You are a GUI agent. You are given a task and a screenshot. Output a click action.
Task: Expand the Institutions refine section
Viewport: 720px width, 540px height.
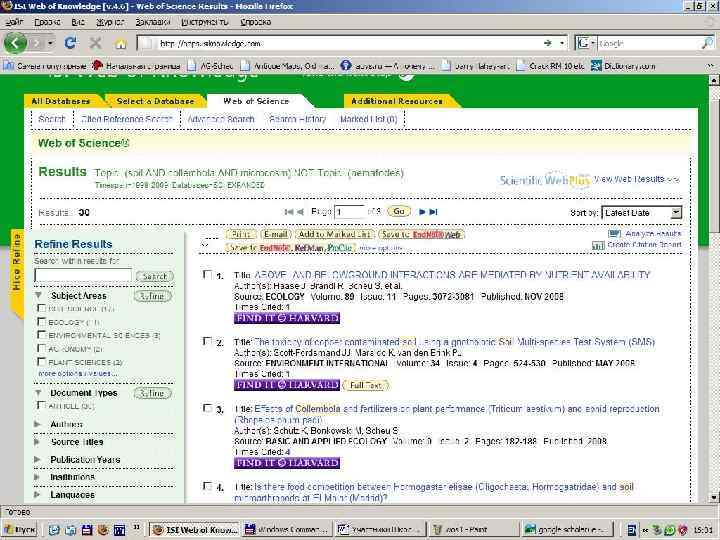click(38, 477)
